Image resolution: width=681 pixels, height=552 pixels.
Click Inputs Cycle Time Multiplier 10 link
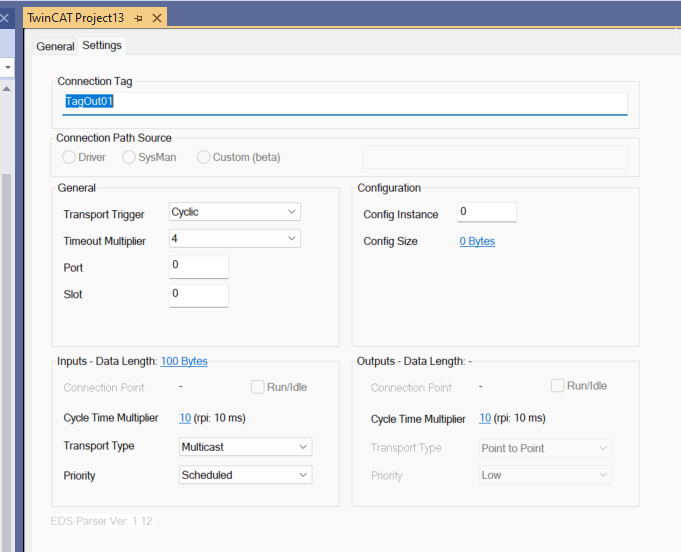point(185,418)
